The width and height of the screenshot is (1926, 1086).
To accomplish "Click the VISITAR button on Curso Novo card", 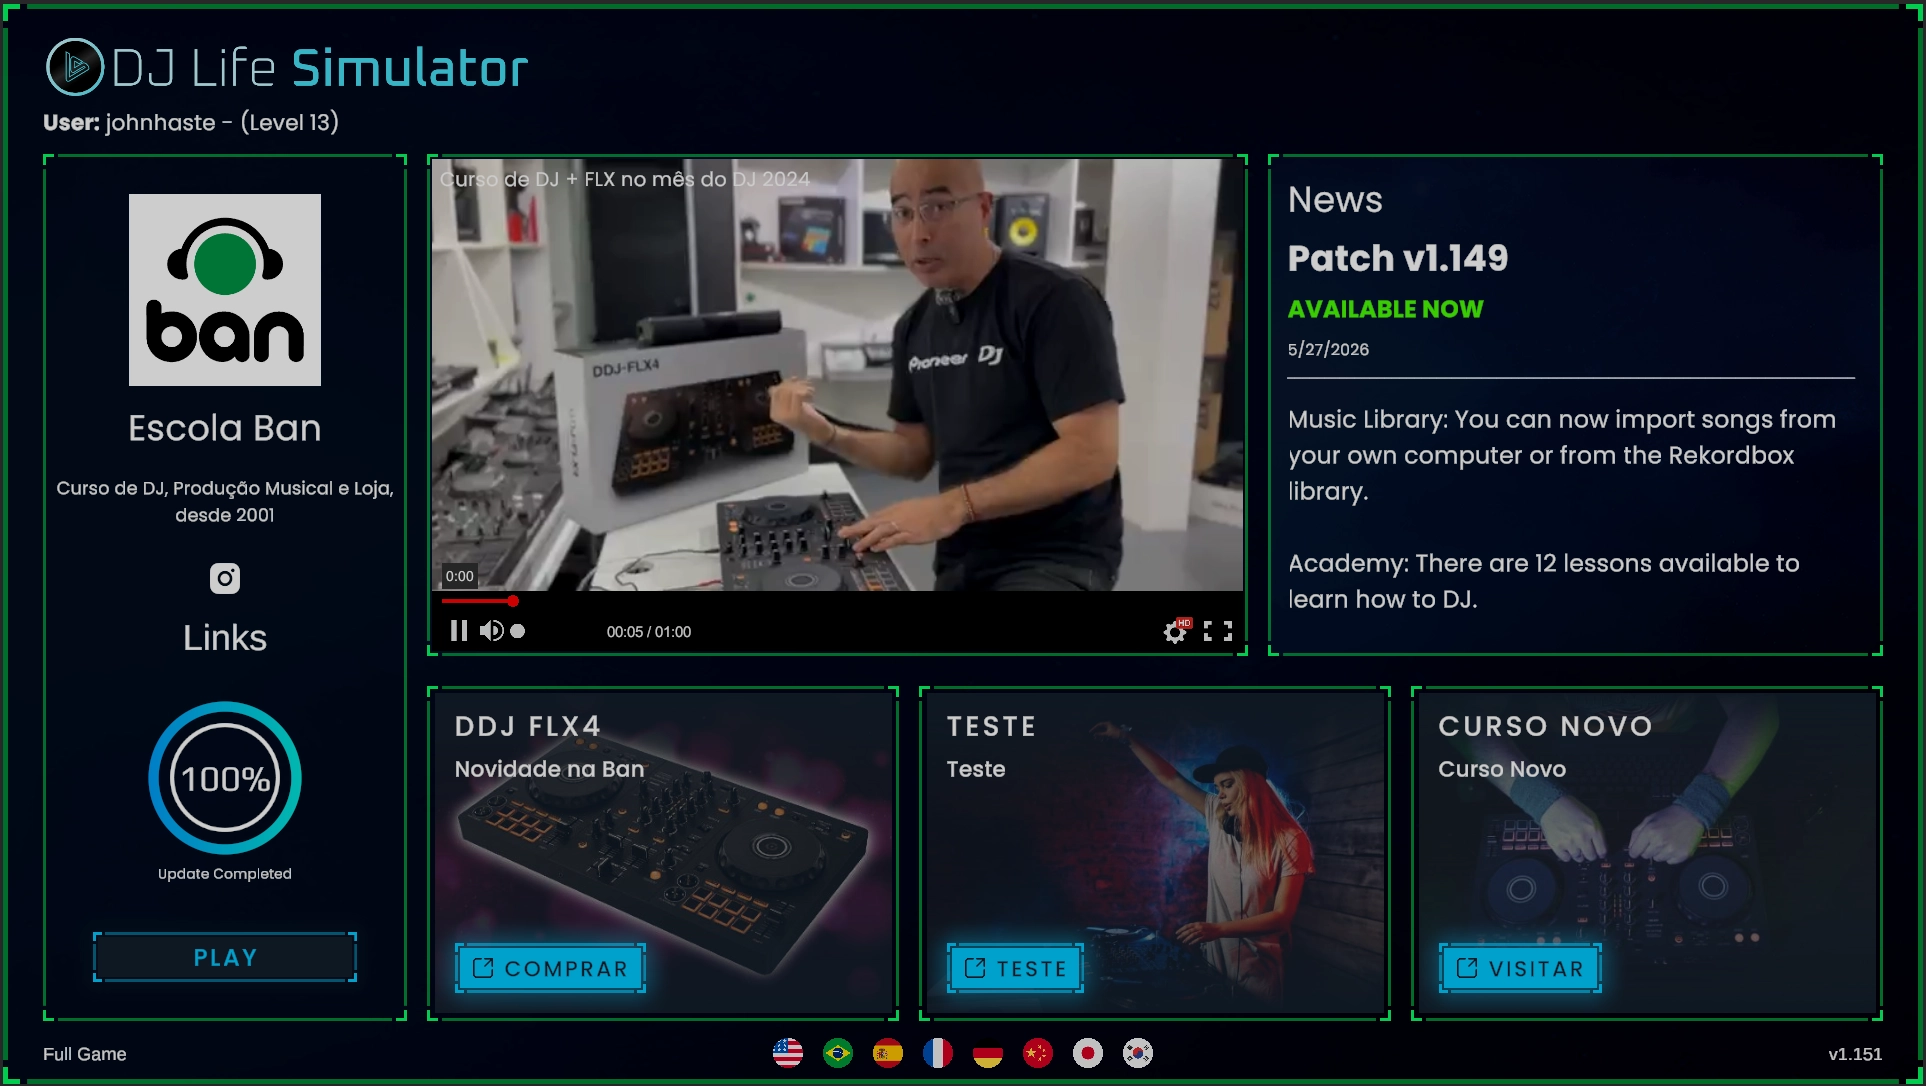I will (x=1520, y=968).
